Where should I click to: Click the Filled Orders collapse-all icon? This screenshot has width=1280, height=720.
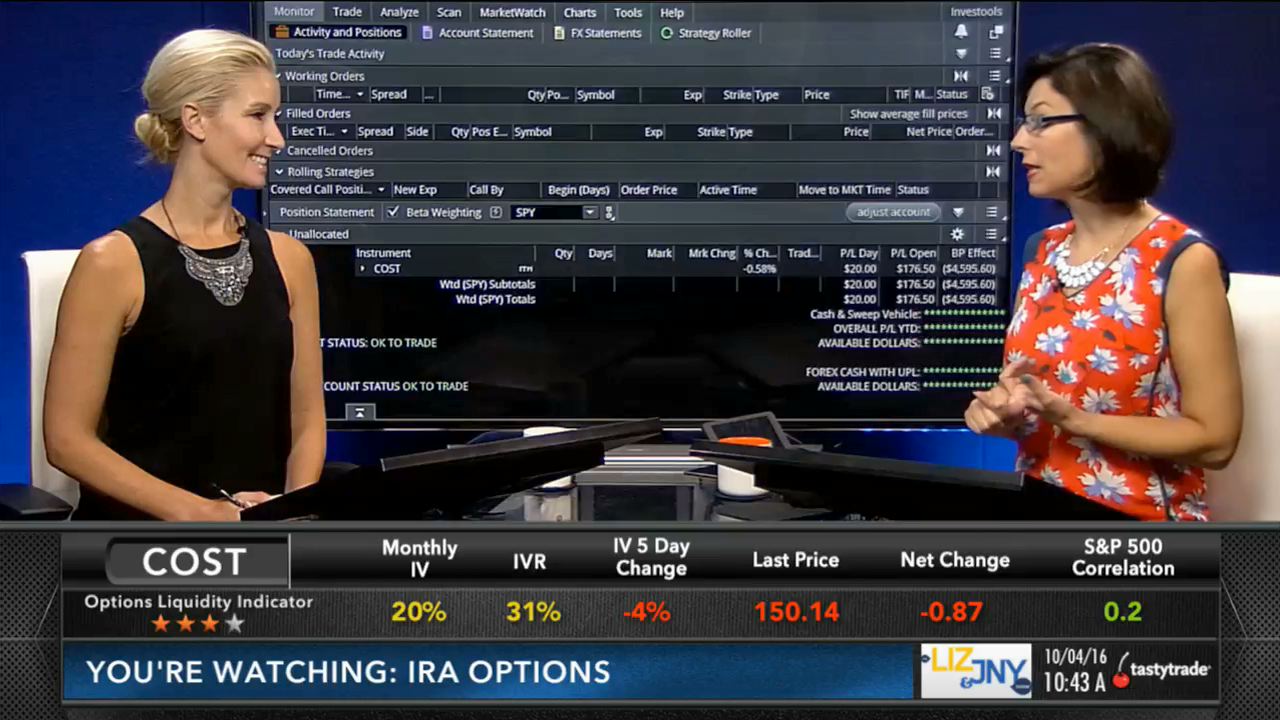click(x=994, y=113)
